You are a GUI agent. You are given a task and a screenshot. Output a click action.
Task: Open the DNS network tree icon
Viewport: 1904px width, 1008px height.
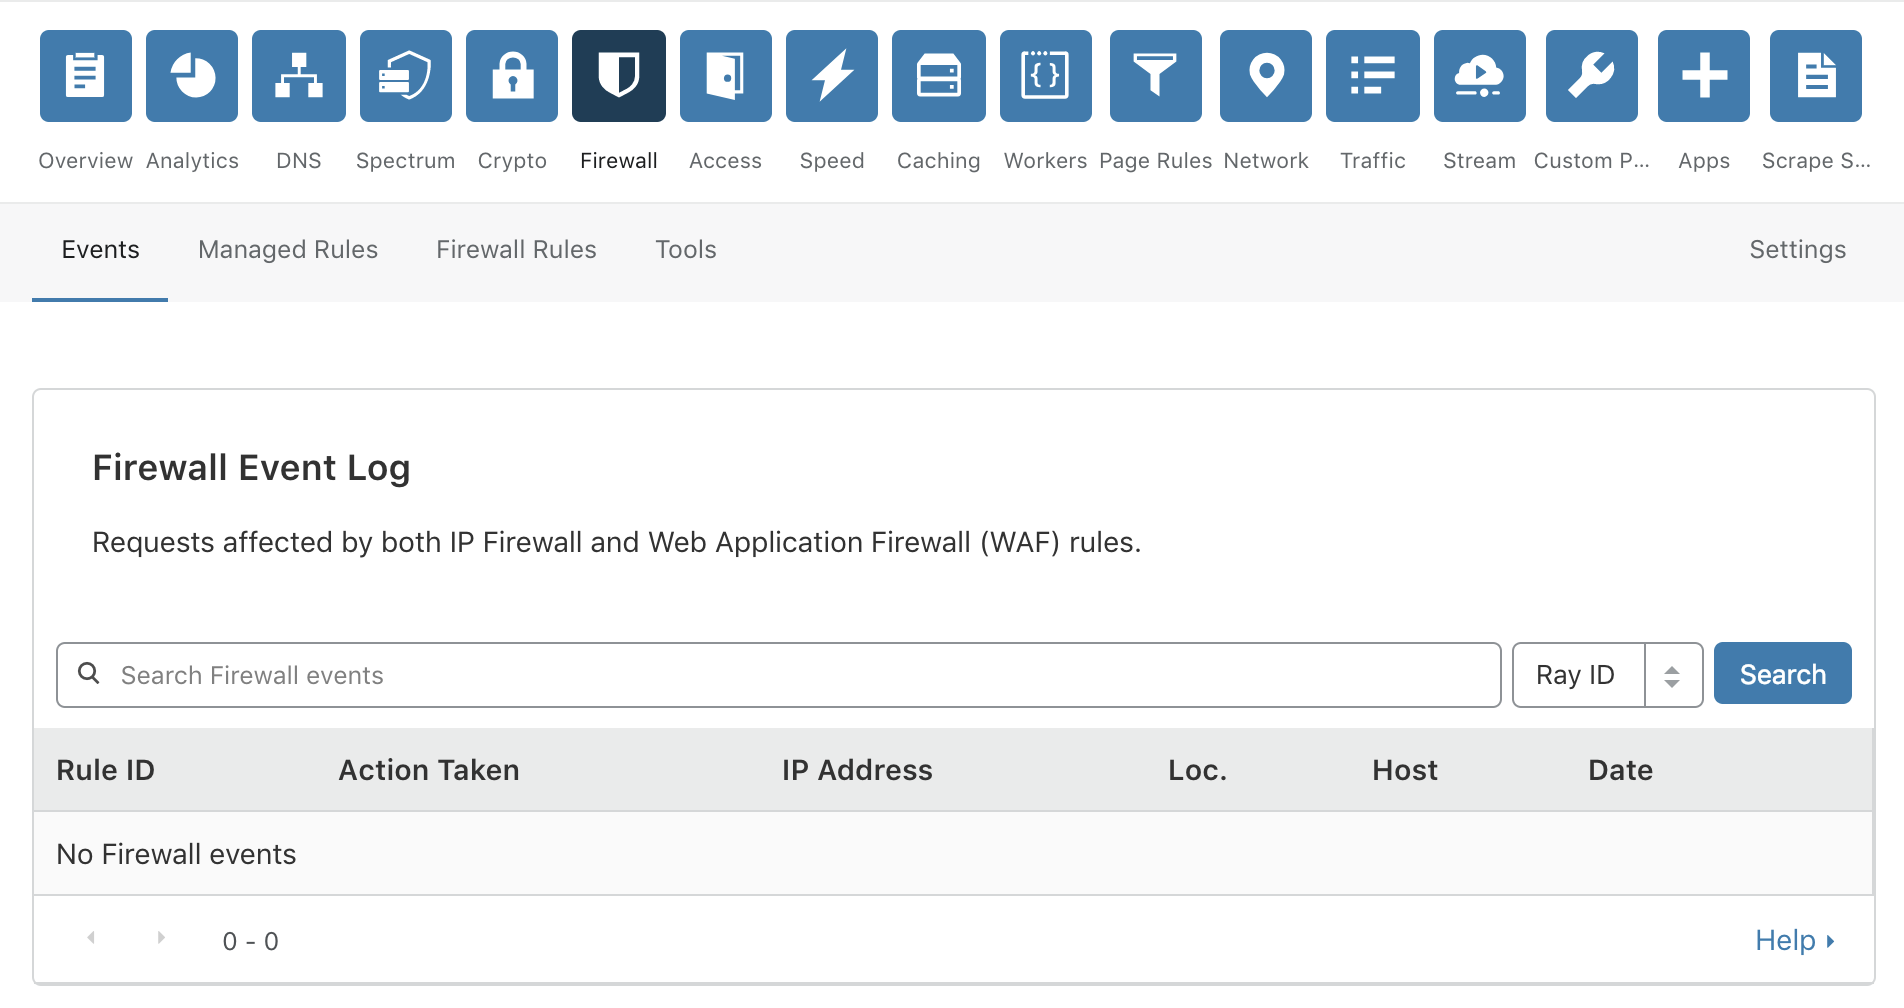[299, 76]
